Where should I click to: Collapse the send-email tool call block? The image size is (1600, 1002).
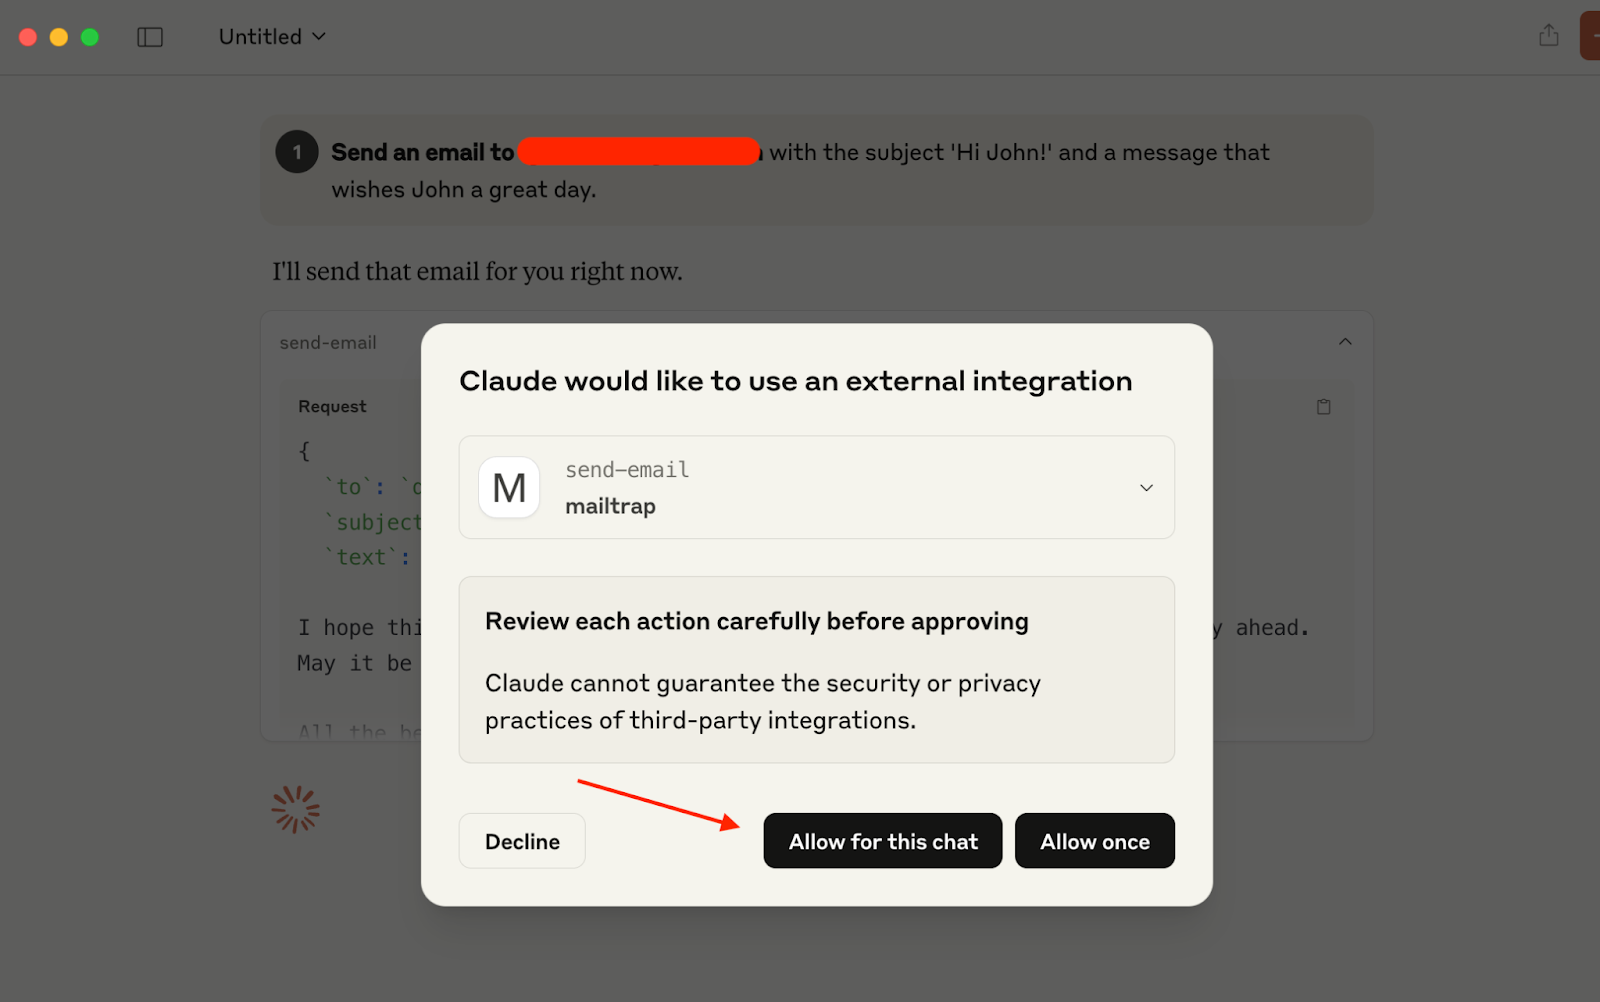click(1345, 342)
